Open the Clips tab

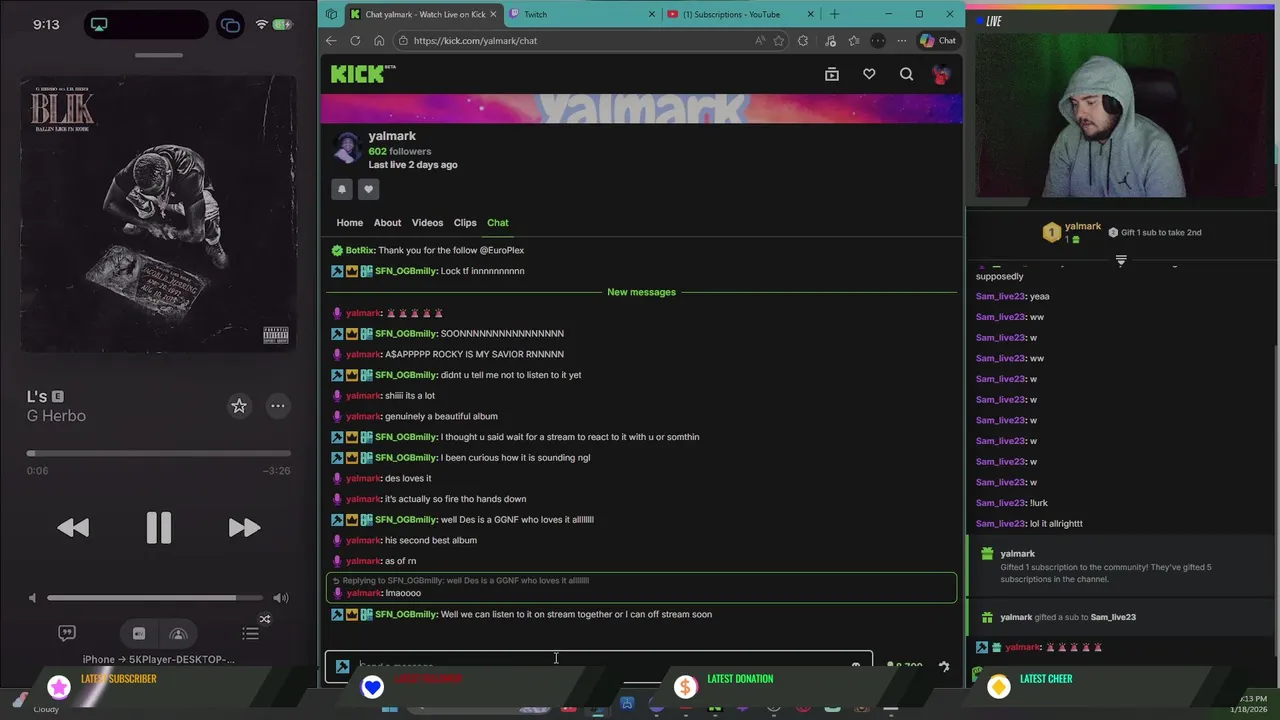click(x=465, y=223)
